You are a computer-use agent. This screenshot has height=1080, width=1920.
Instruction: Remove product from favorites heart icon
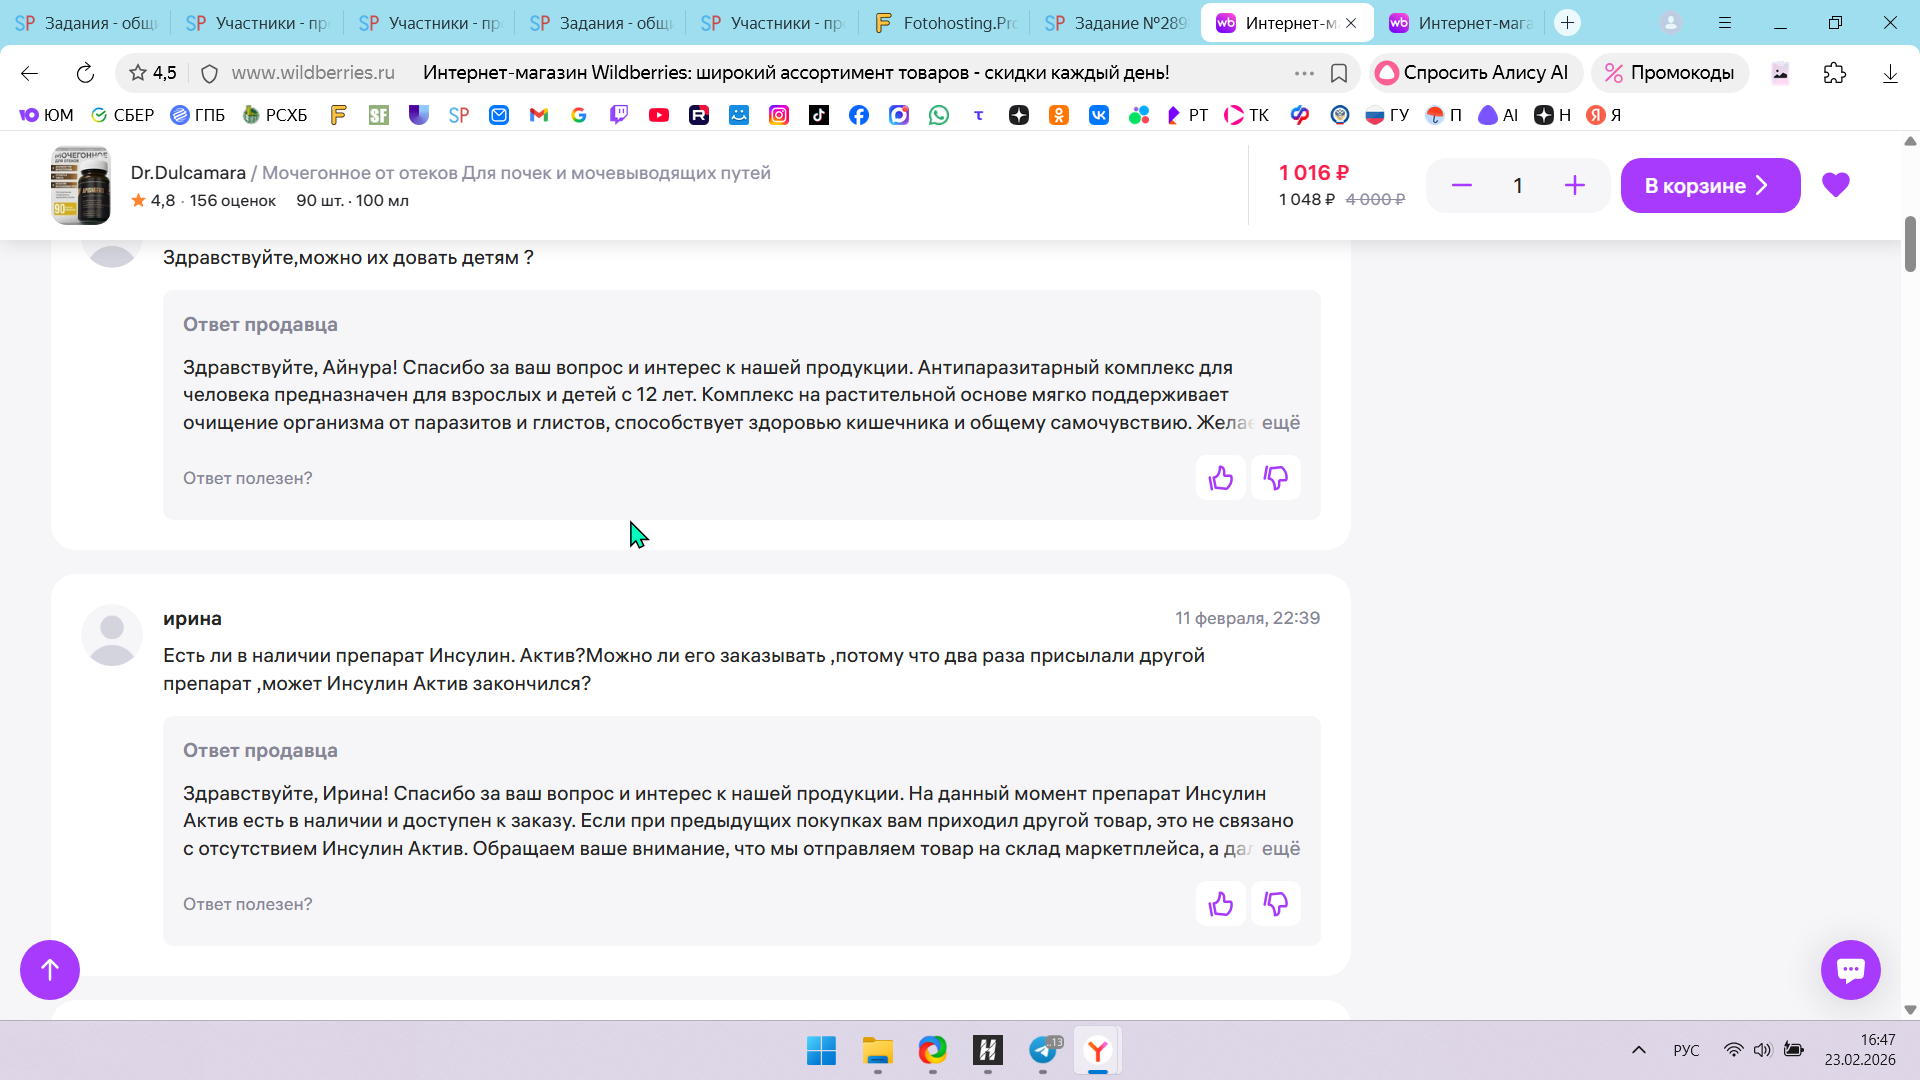pyautogui.click(x=1835, y=185)
